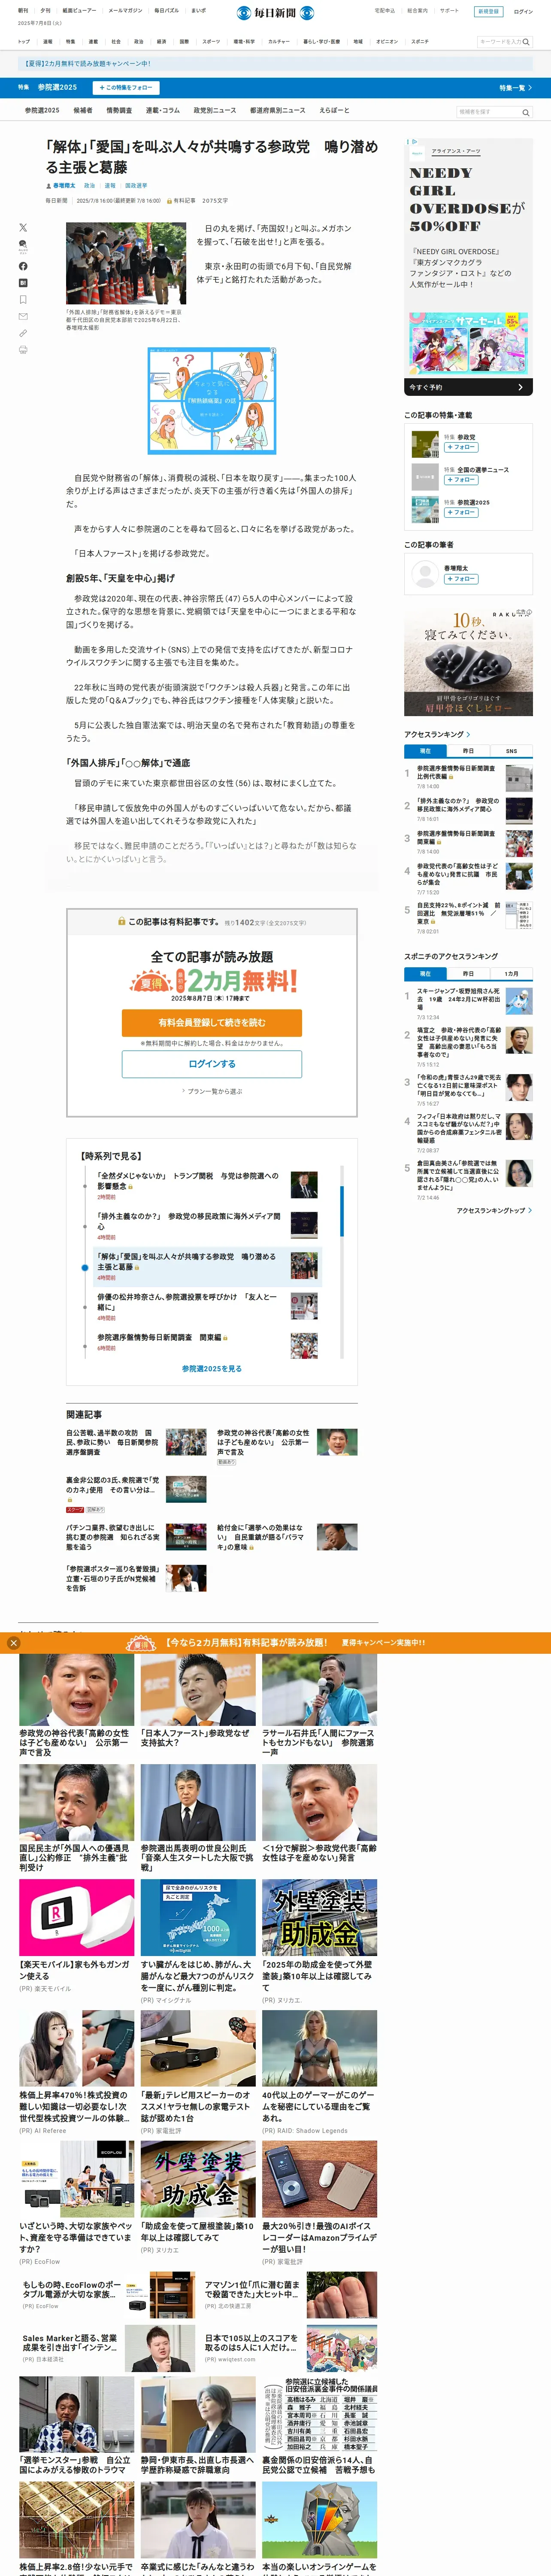551x2576 pixels.
Task: Open the 楽天モバイル ad thumbnail
Action: [x=77, y=1917]
